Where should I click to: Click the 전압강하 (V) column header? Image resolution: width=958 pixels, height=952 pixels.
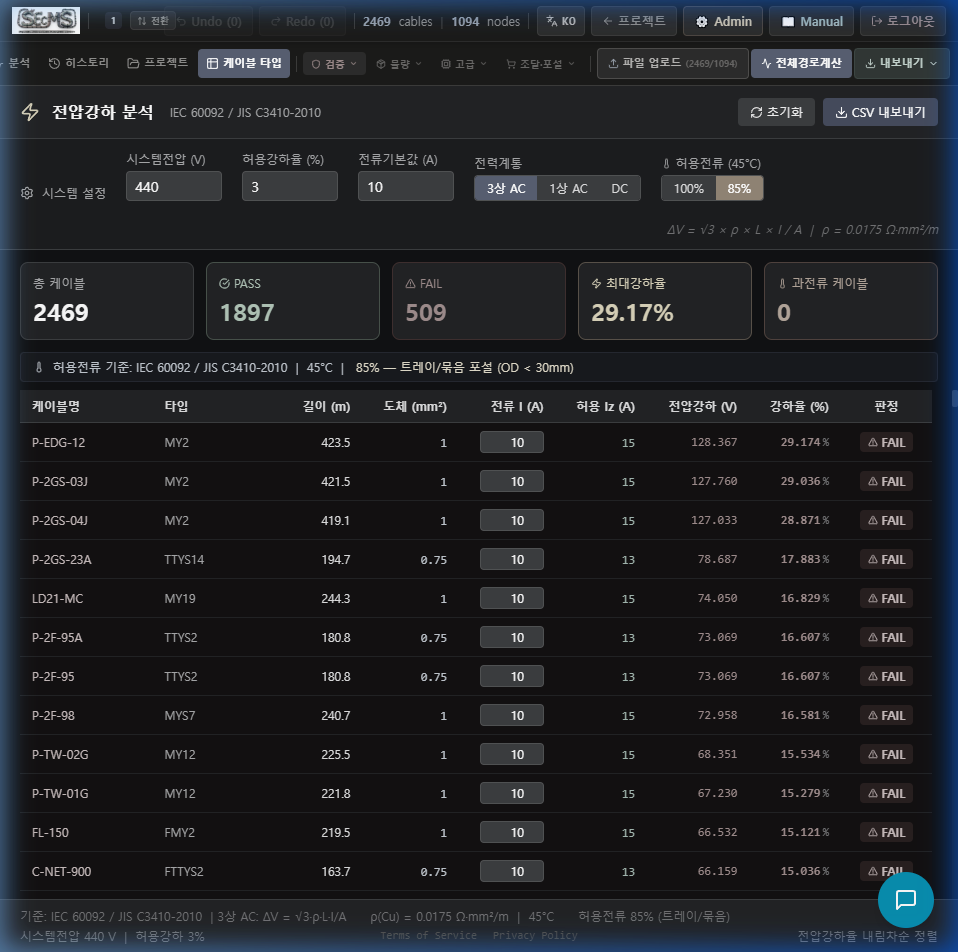pos(703,406)
